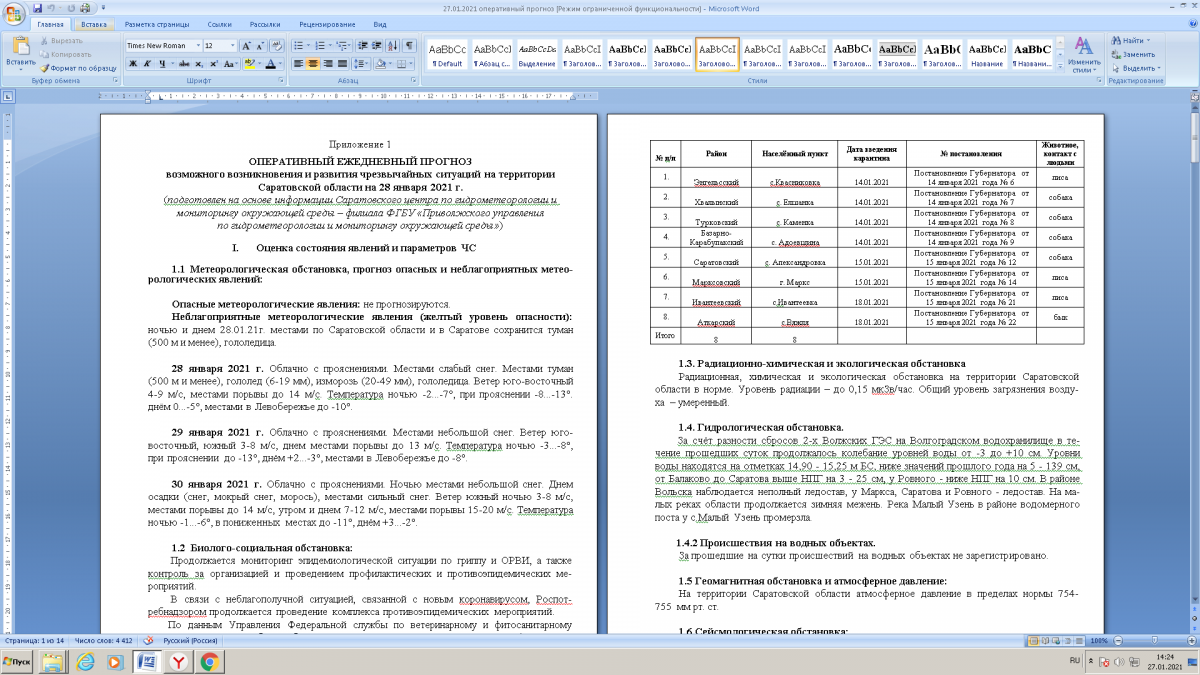This screenshot has height=675, width=1200.
Task: Open the multilevel list menu
Action: pyautogui.click(x=344, y=46)
